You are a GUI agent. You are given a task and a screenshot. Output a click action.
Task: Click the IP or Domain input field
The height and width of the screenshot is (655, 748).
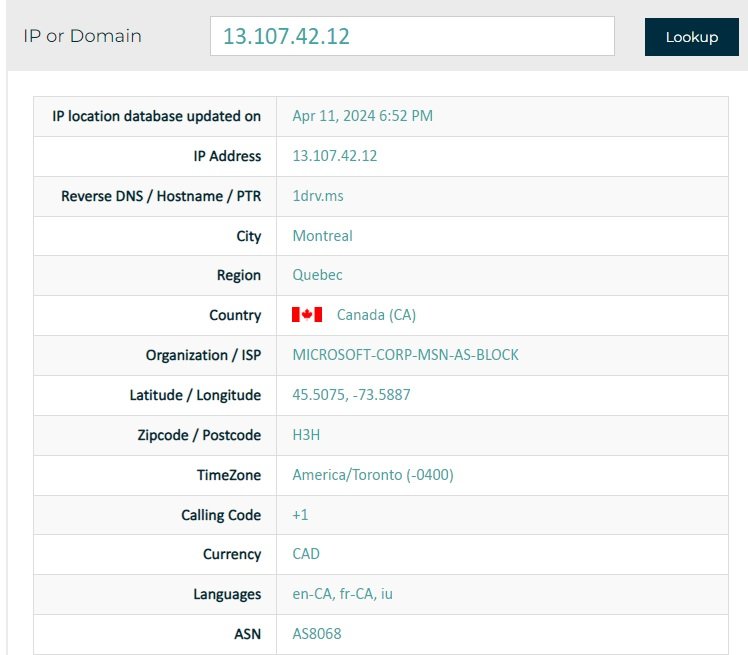click(x=411, y=36)
